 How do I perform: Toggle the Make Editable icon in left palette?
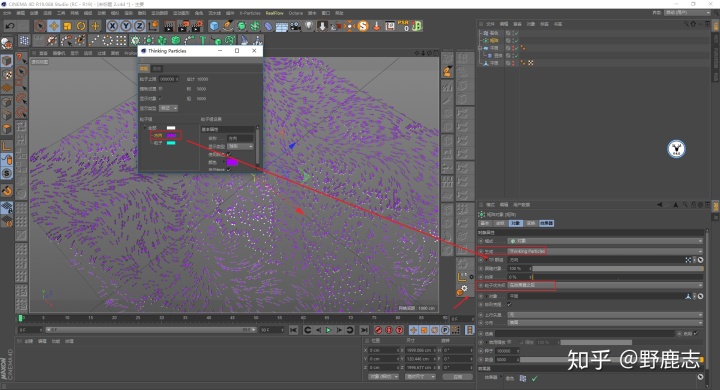pos(7,44)
